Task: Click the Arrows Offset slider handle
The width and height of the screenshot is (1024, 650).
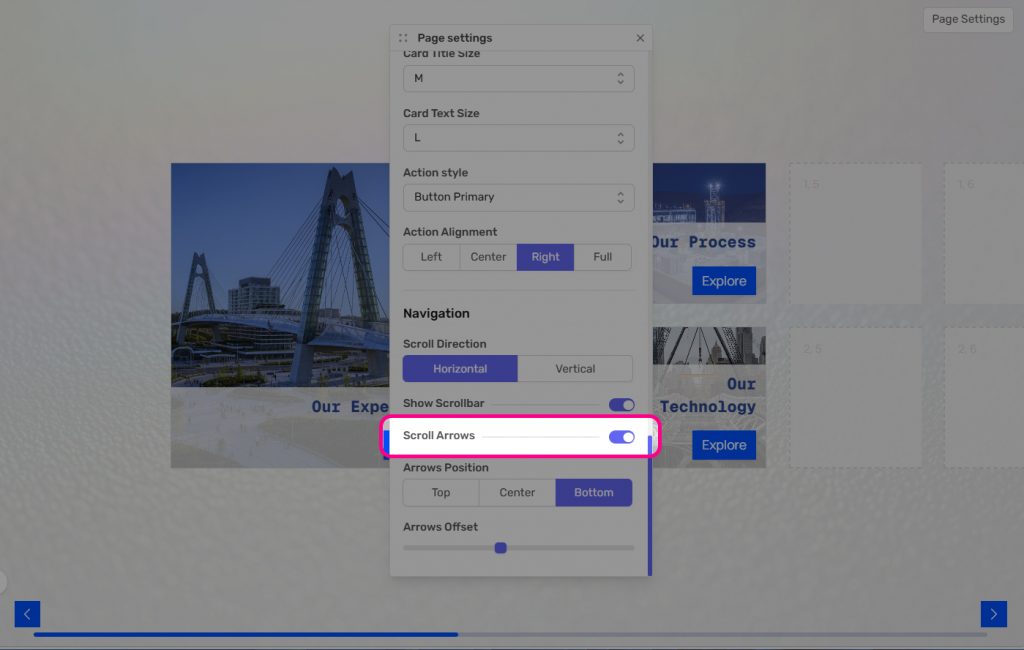Action: point(501,548)
